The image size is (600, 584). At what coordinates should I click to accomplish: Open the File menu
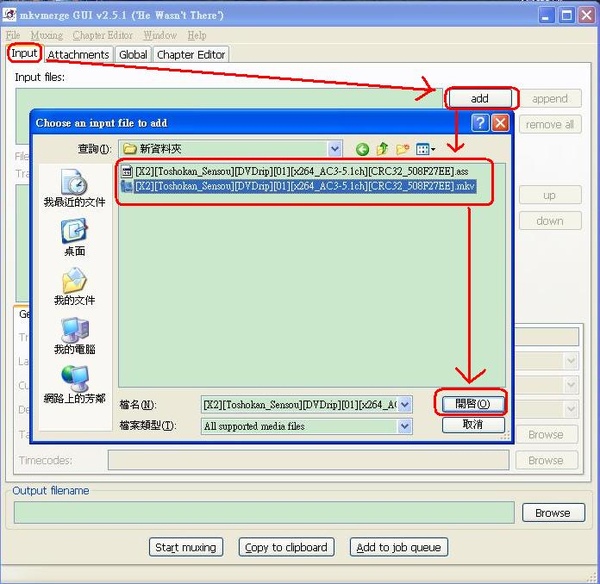[13, 35]
